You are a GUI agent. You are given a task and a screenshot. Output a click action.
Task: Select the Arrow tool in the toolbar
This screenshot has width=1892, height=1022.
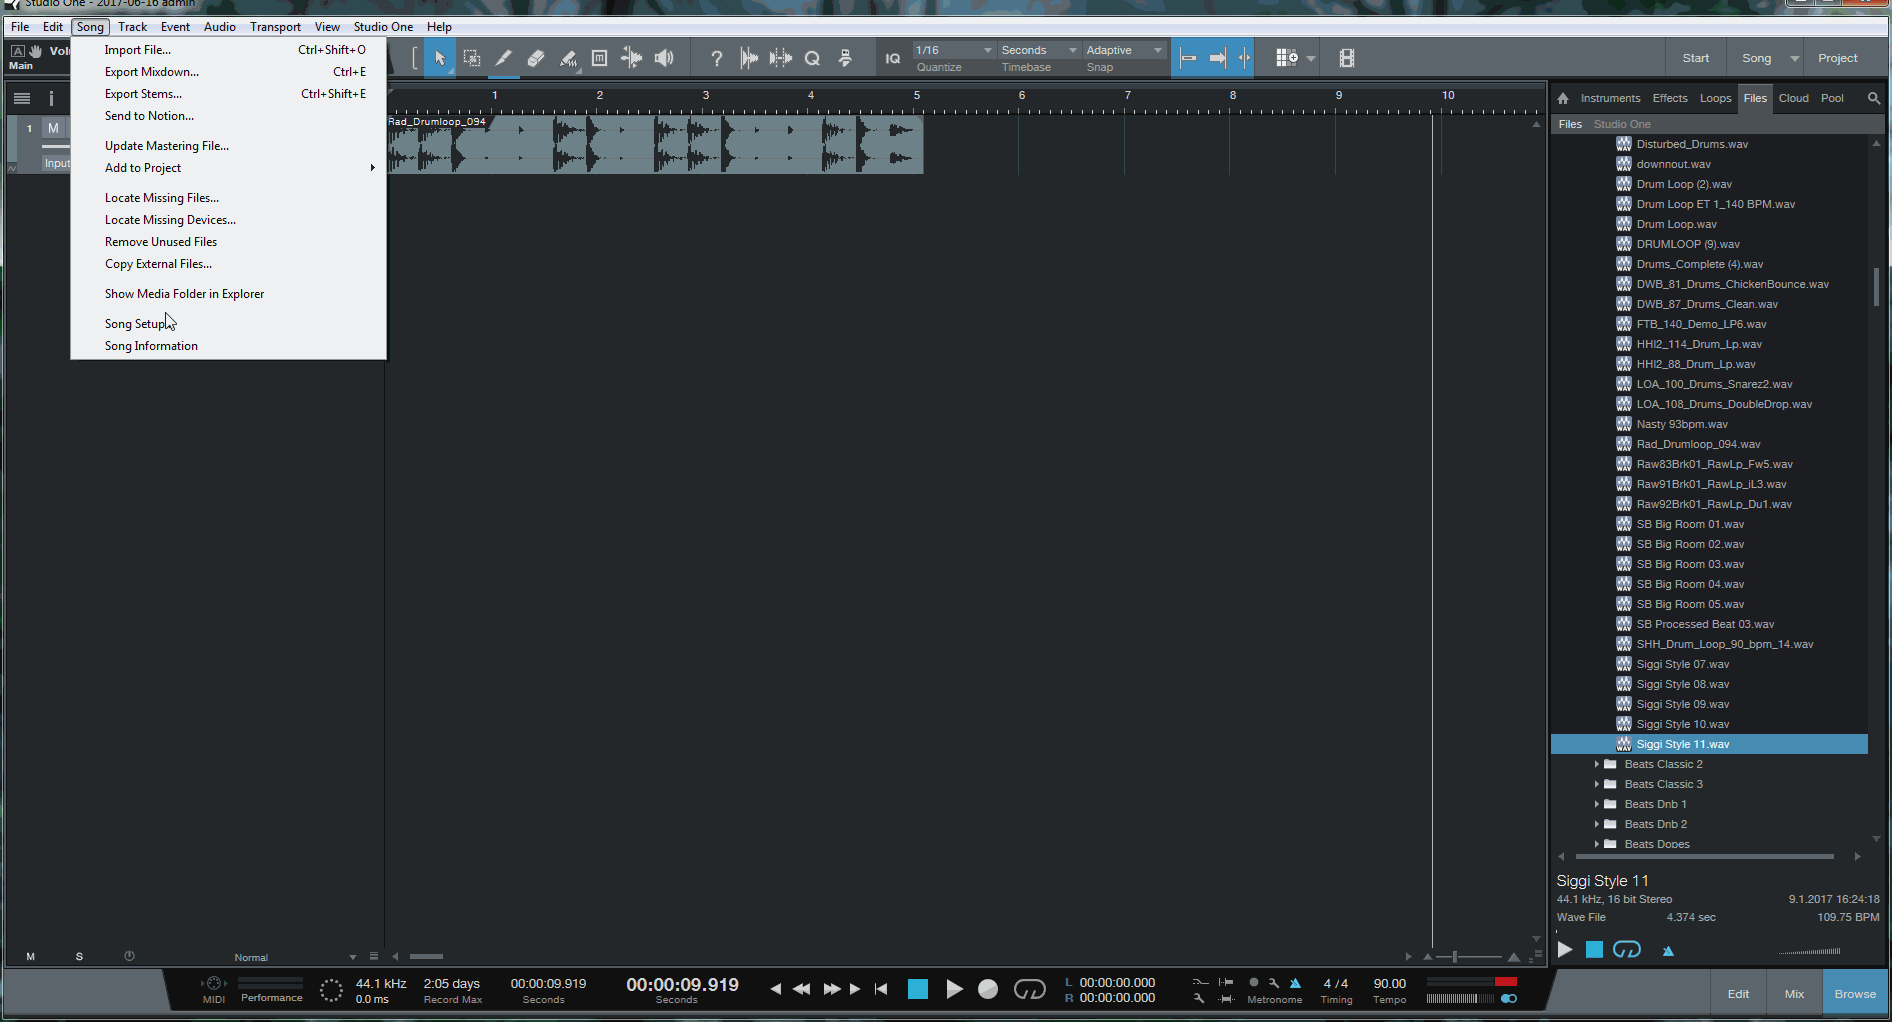tap(439, 58)
